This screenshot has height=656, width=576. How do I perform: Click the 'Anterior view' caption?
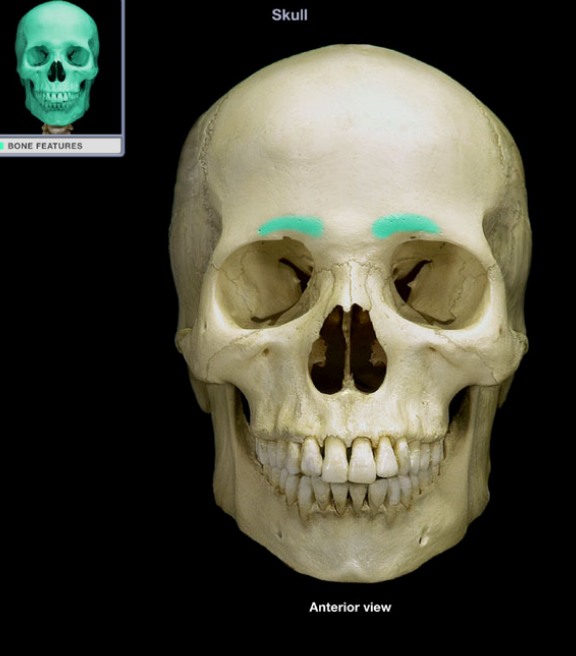[x=350, y=607]
